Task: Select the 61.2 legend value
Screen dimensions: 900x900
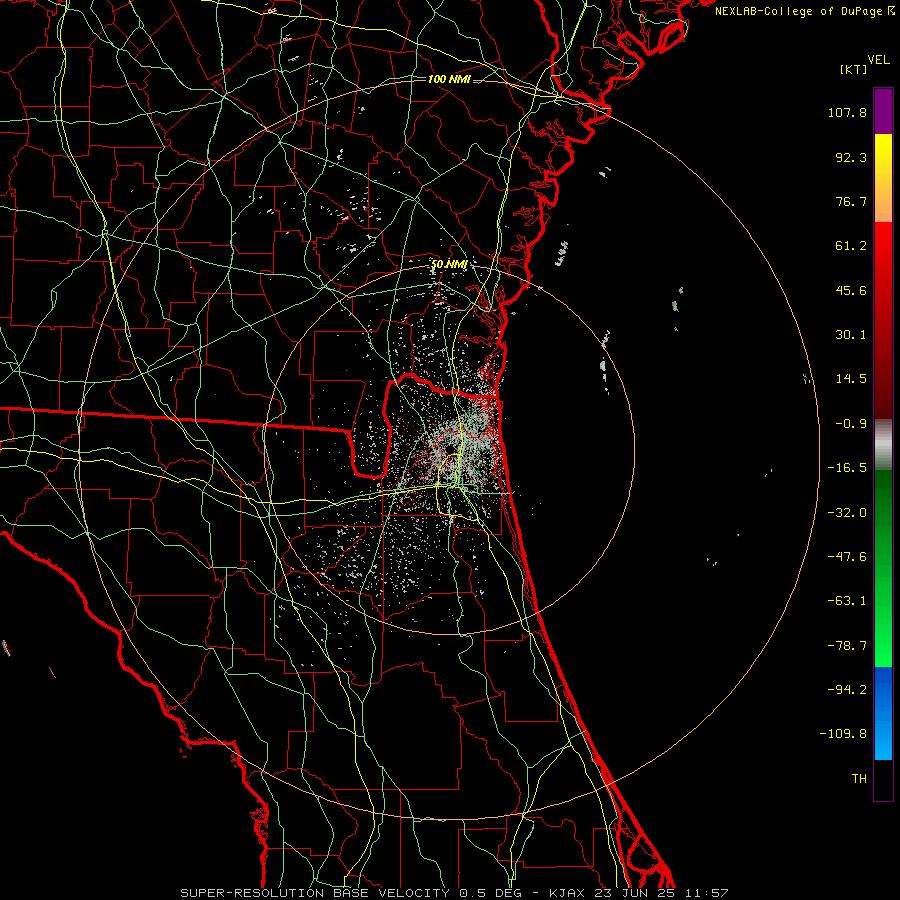Action: 851,246
